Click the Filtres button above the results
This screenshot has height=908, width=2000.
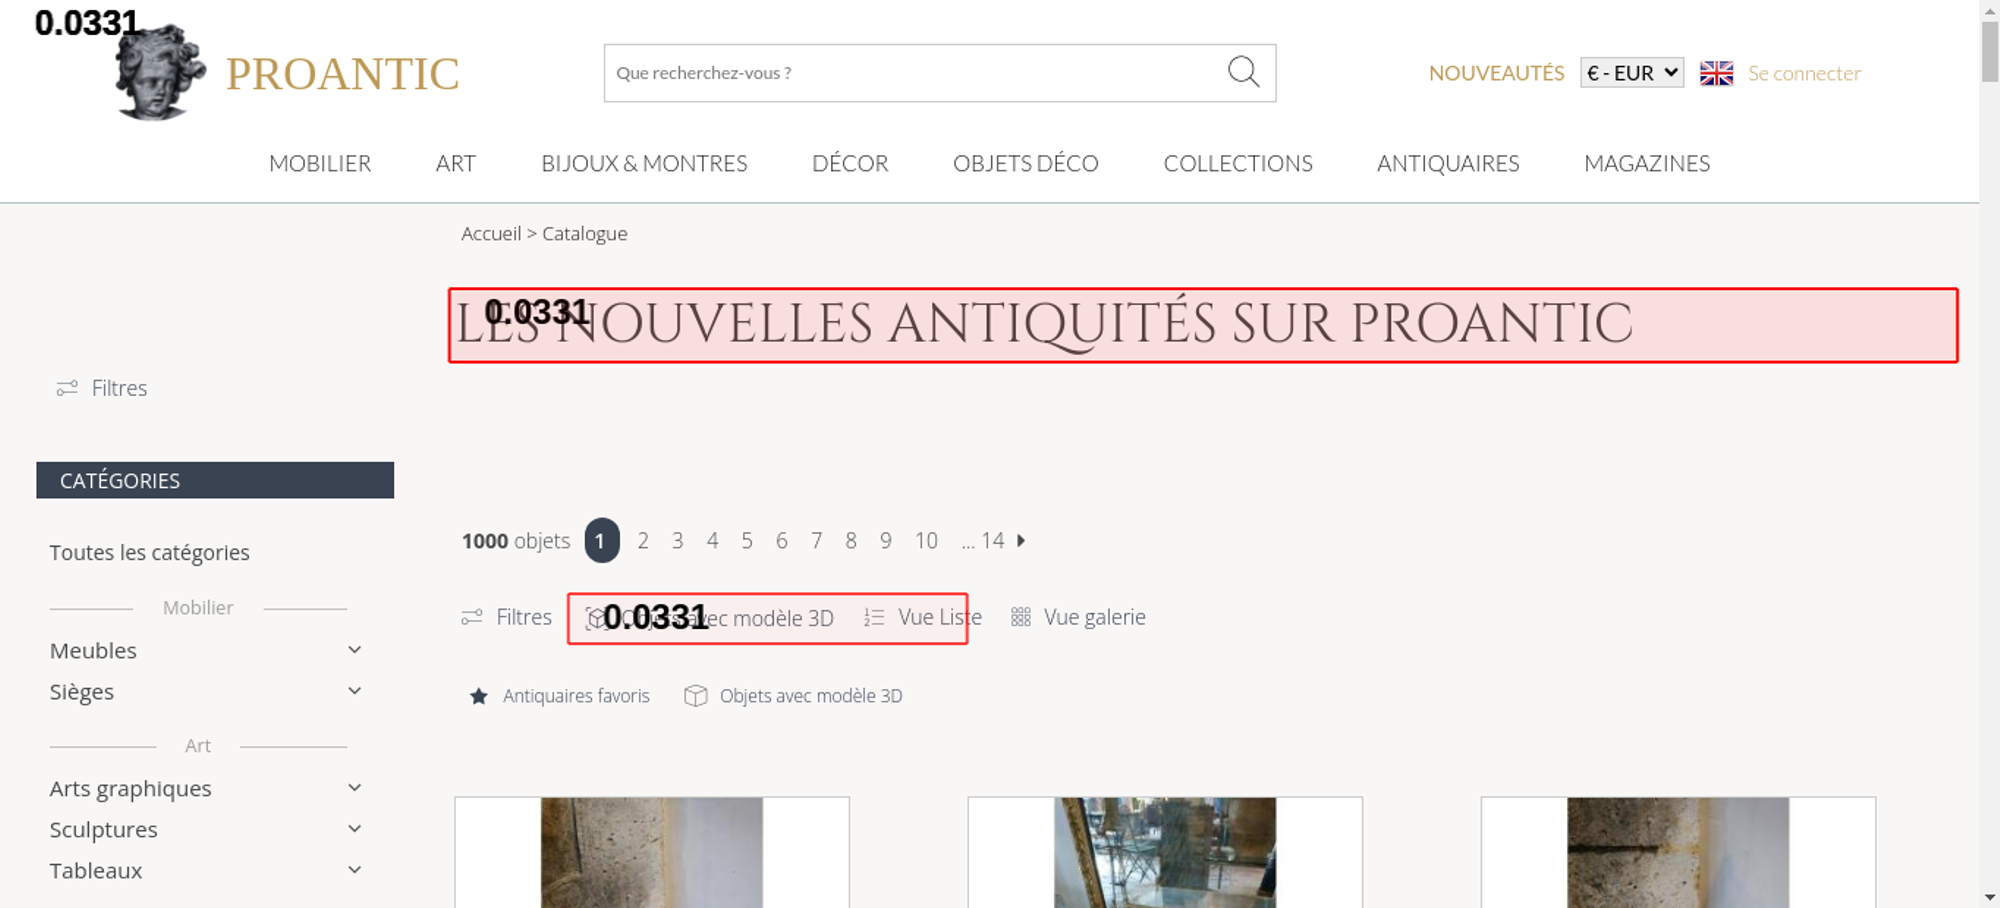point(506,617)
